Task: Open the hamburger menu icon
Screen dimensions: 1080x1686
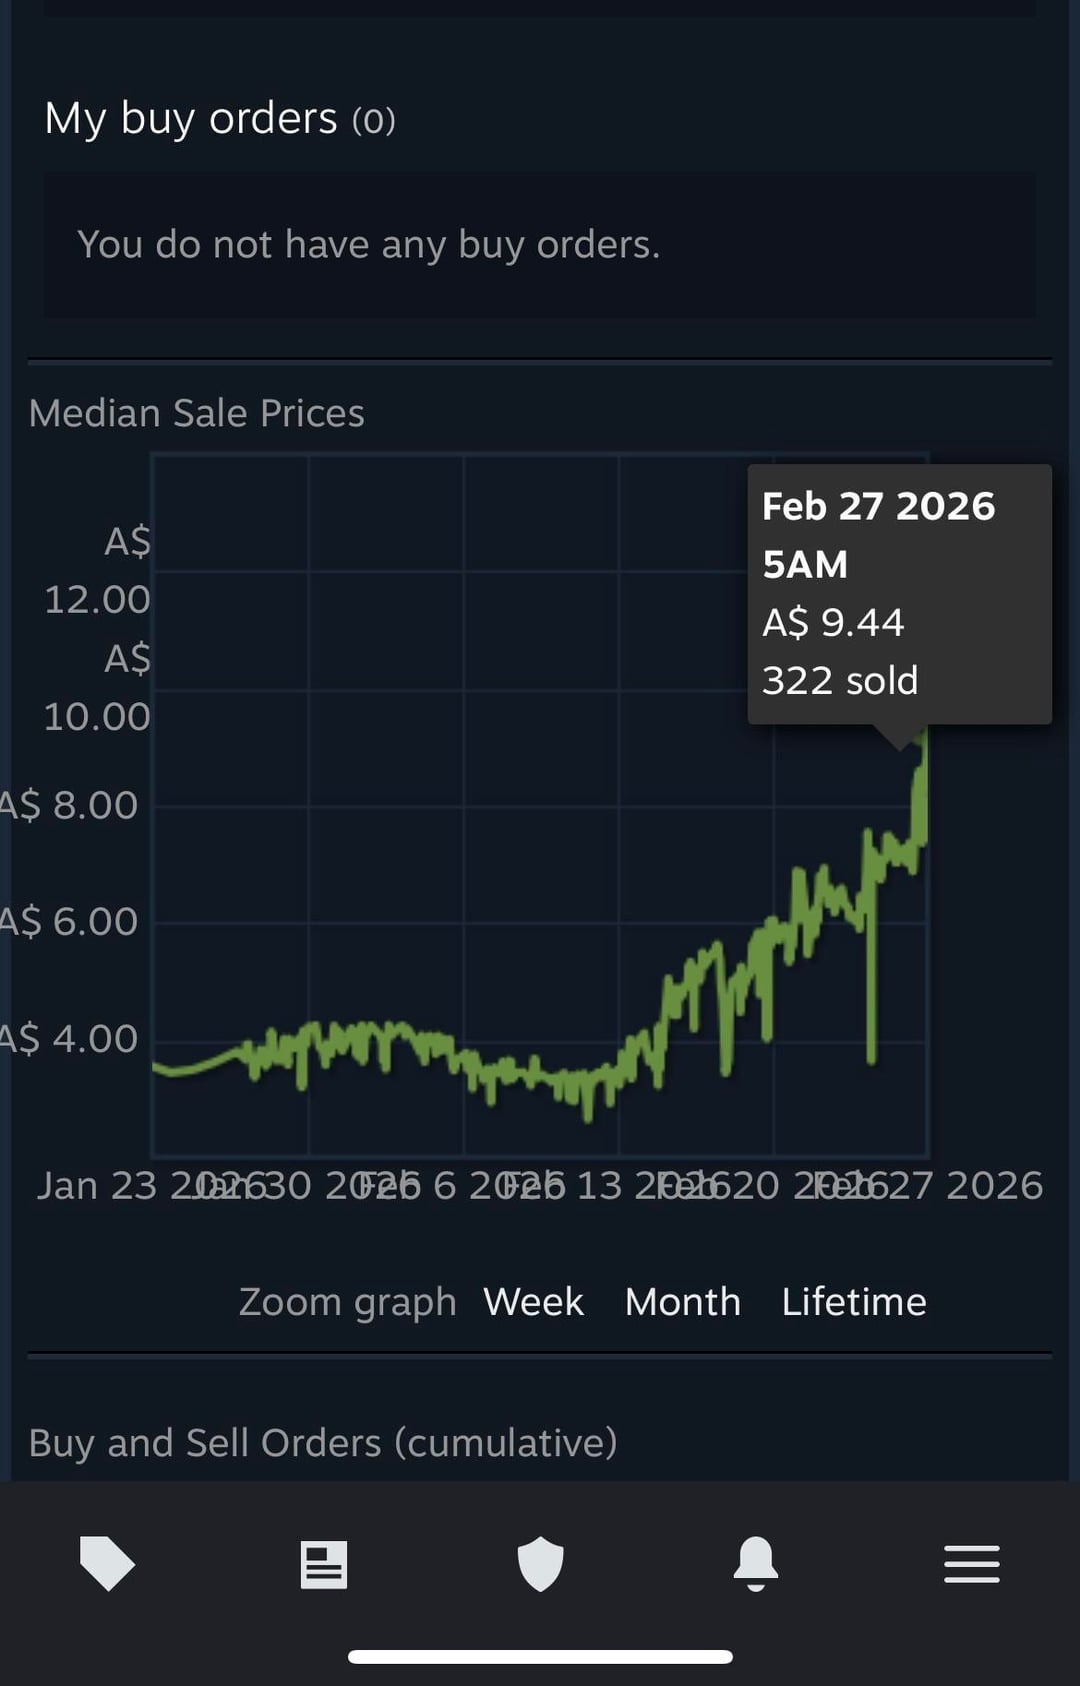Action: 971,1564
